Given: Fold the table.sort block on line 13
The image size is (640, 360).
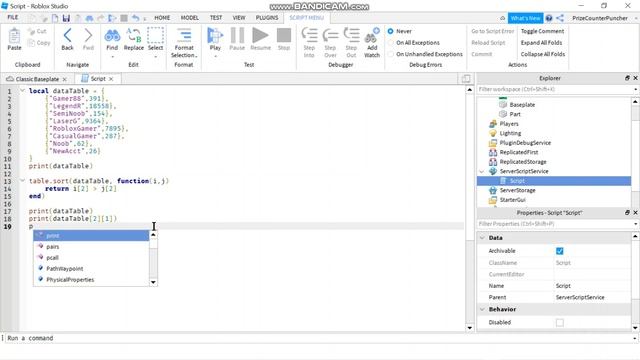Looking at the screenshot, I should [x=22, y=180].
